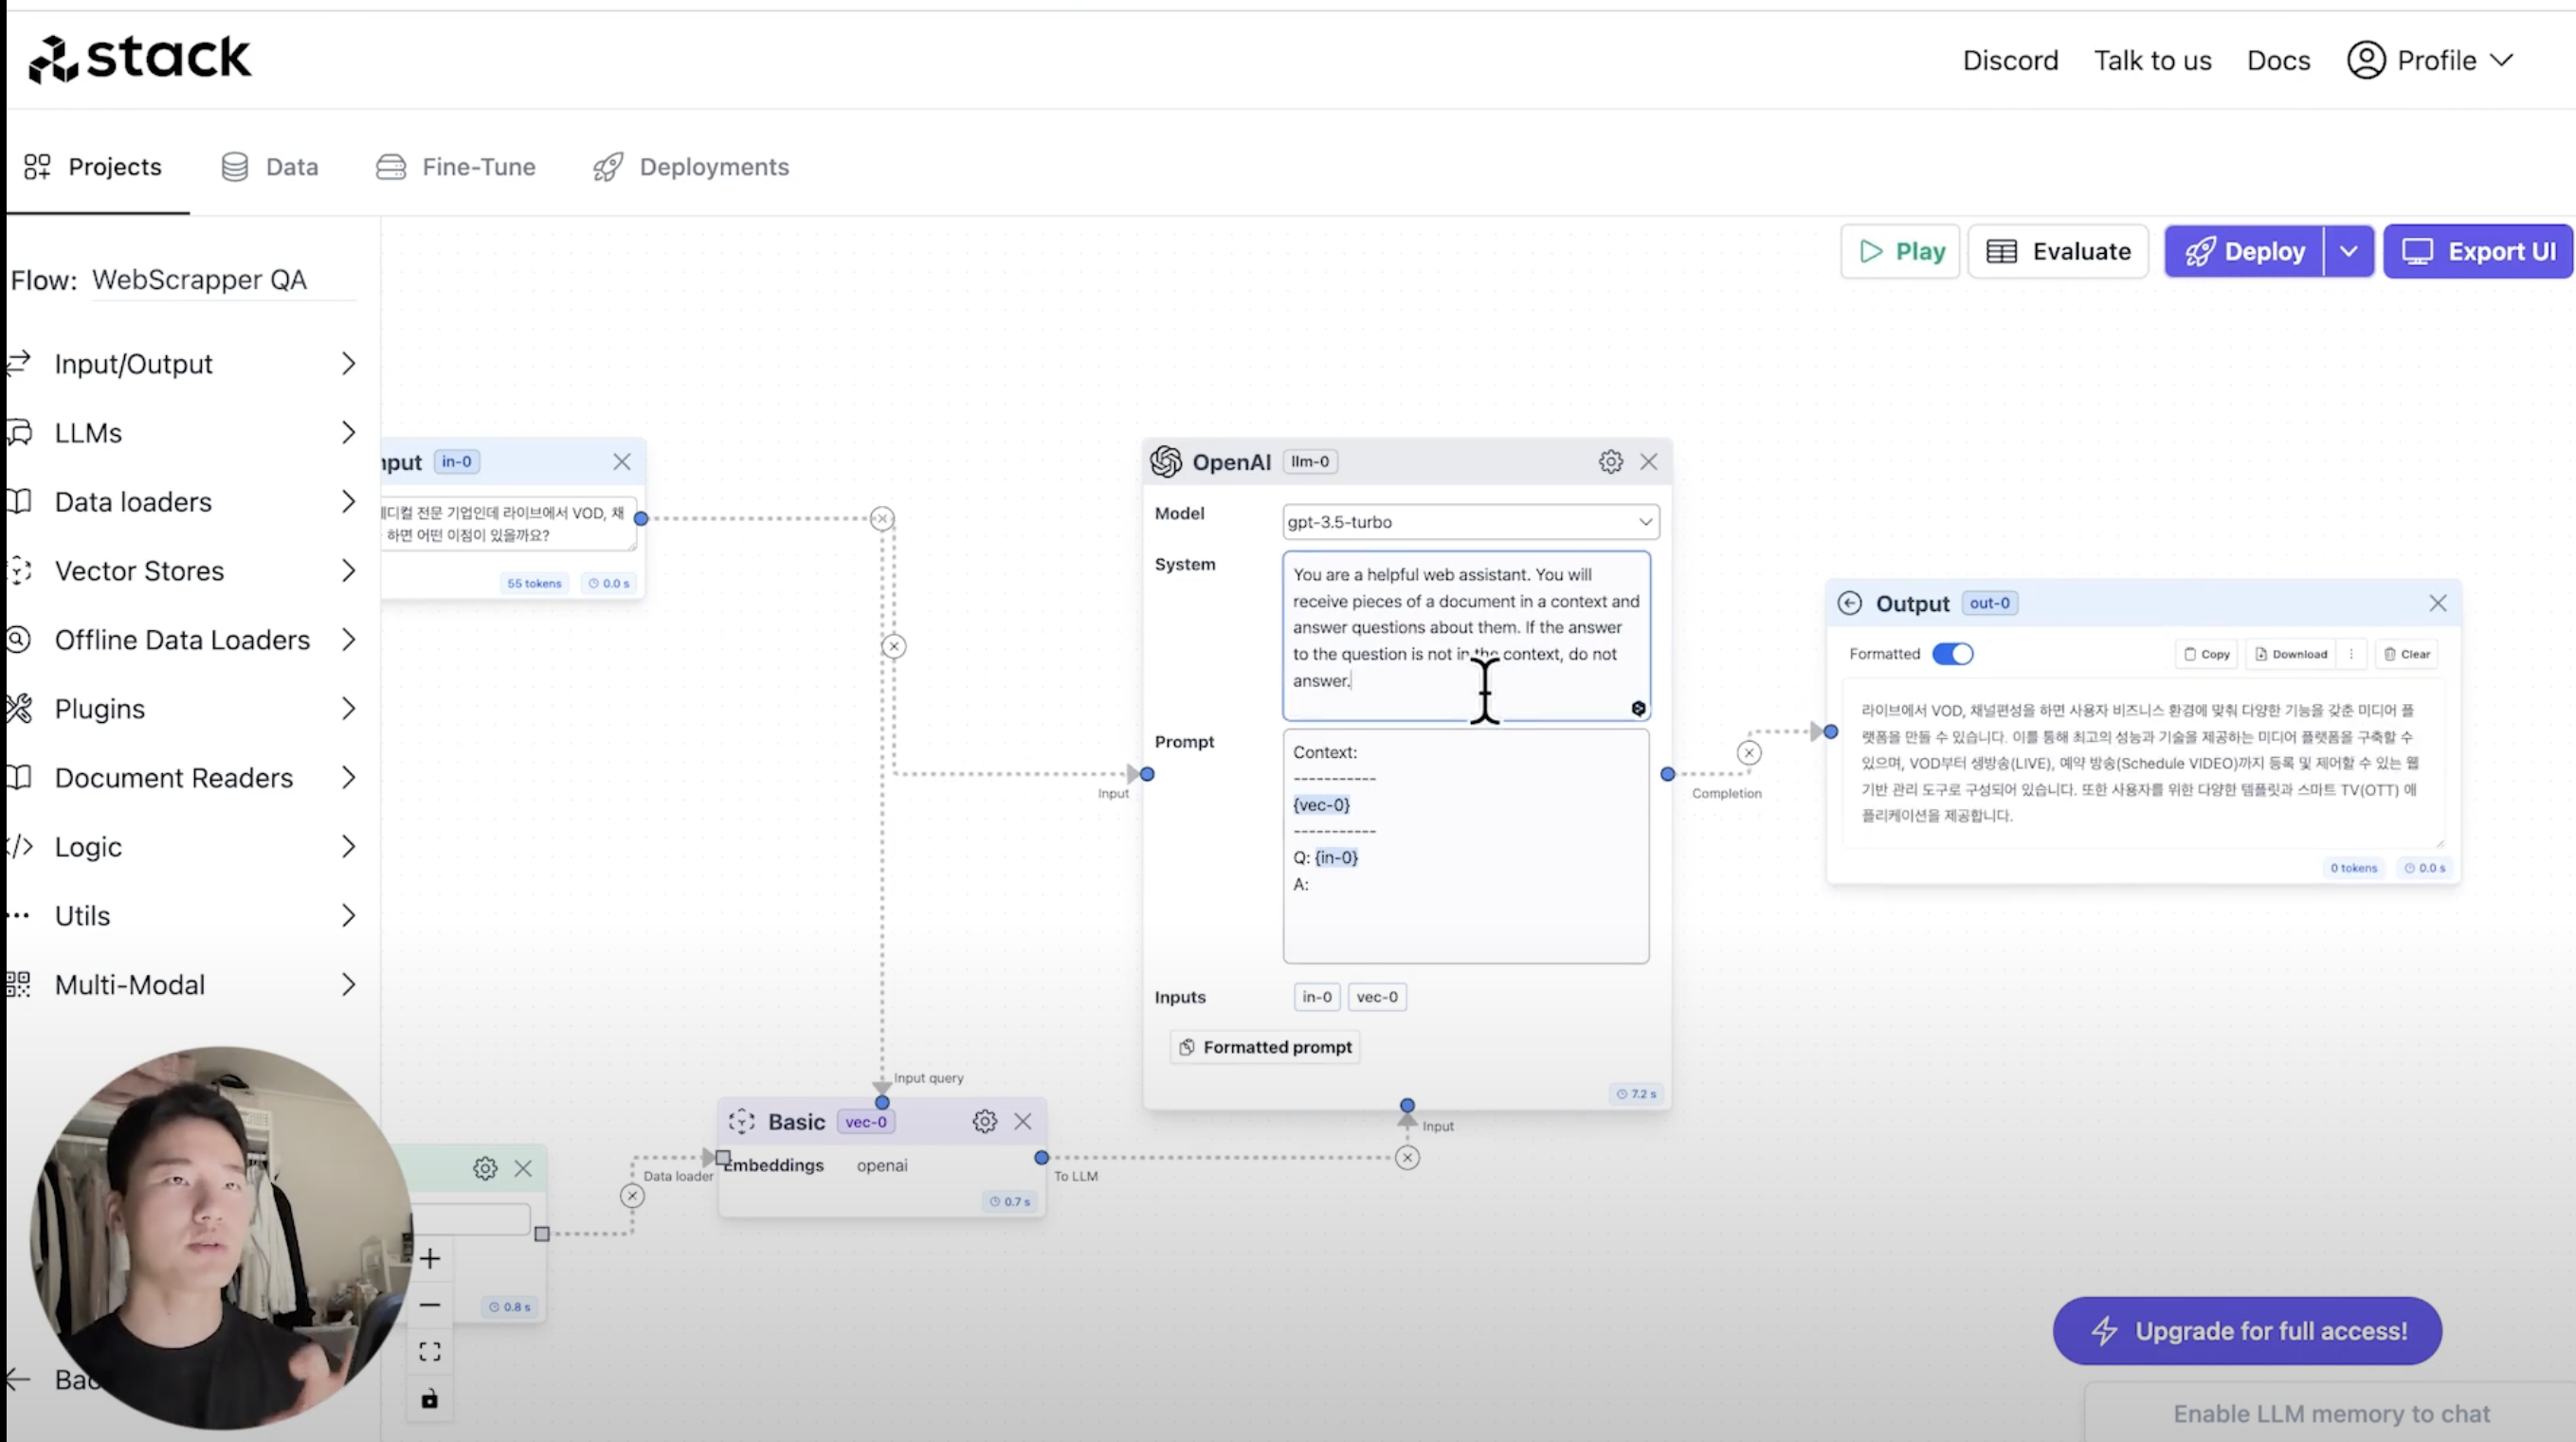Click the Profile avatar icon
Screen dimensions: 2576x1442
2366,60
